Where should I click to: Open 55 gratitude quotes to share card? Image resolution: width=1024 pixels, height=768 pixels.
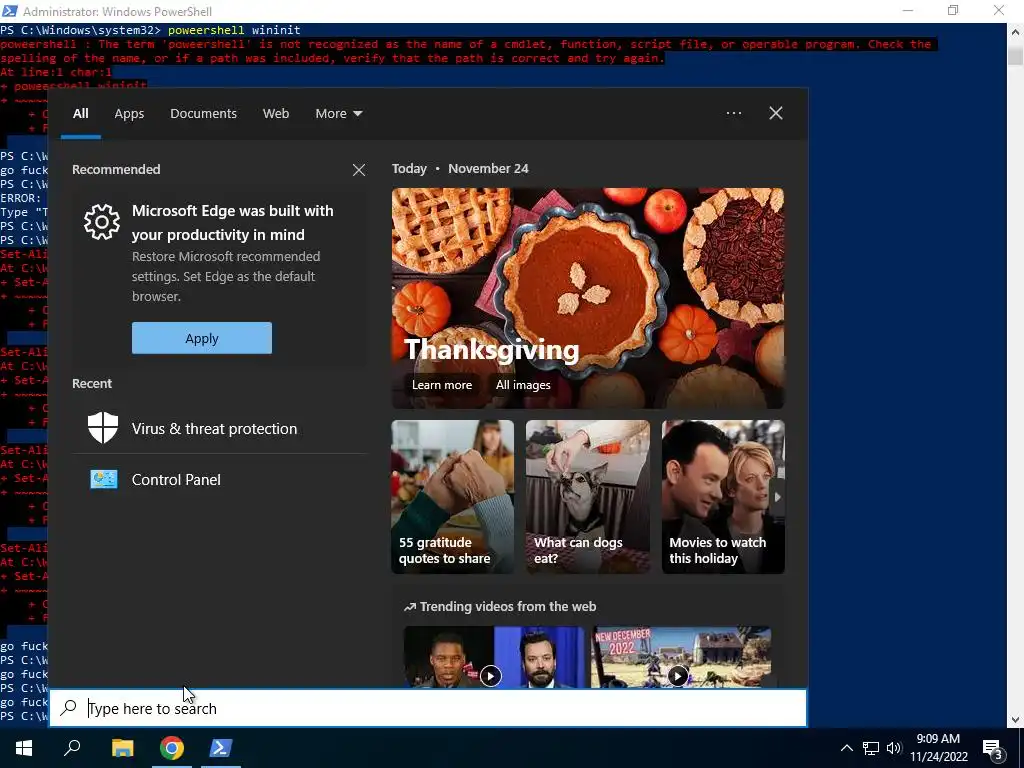tap(453, 497)
